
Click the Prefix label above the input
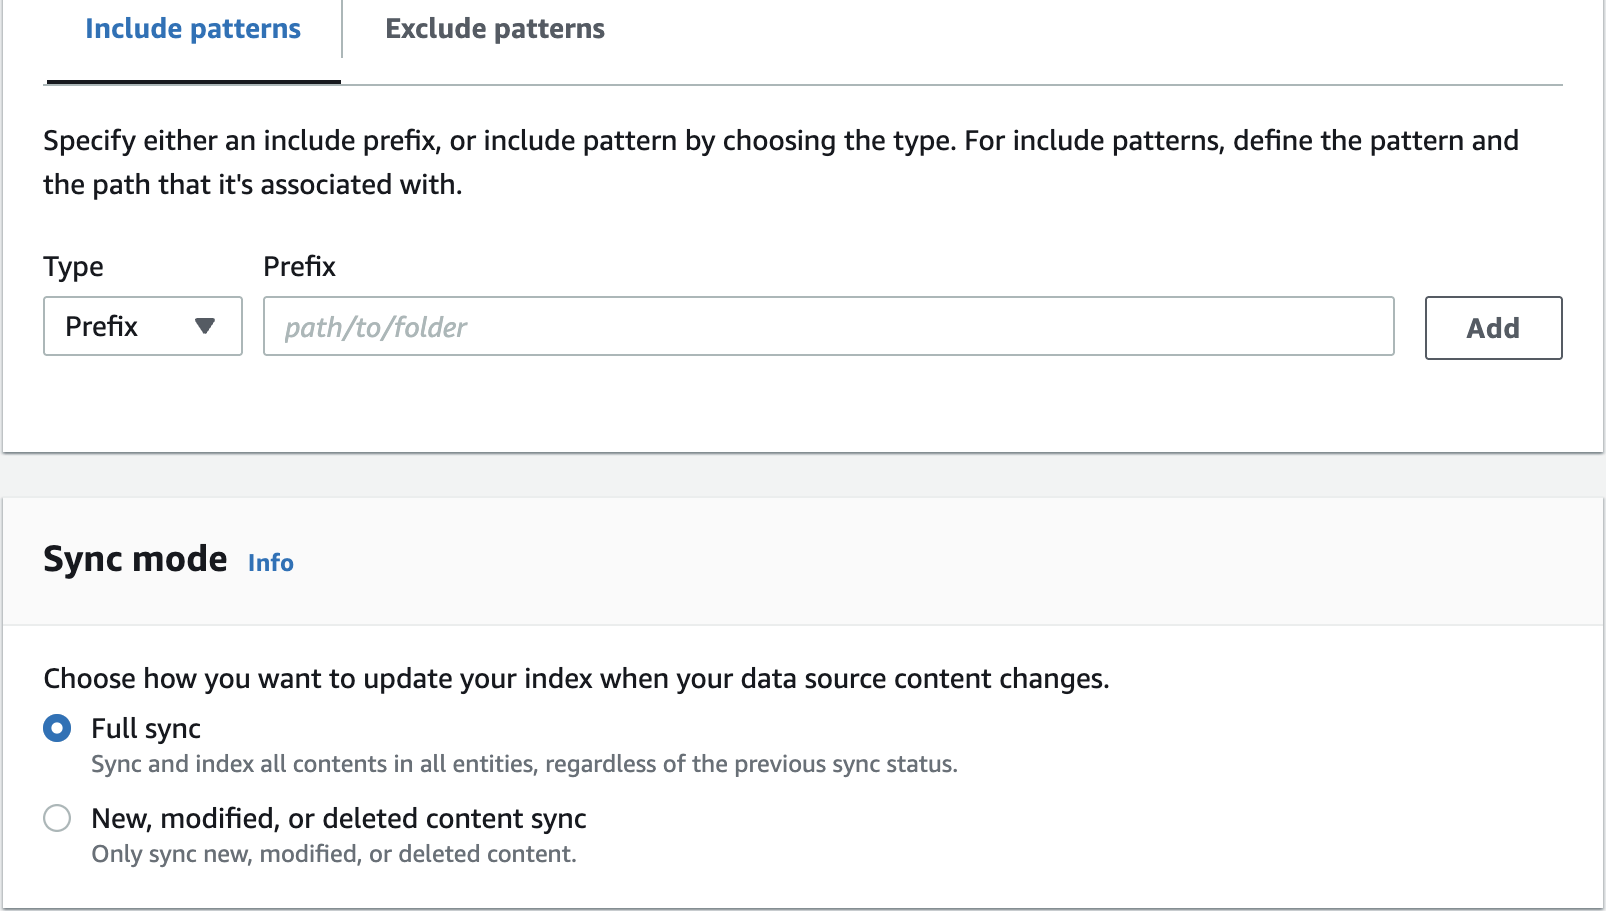(299, 267)
